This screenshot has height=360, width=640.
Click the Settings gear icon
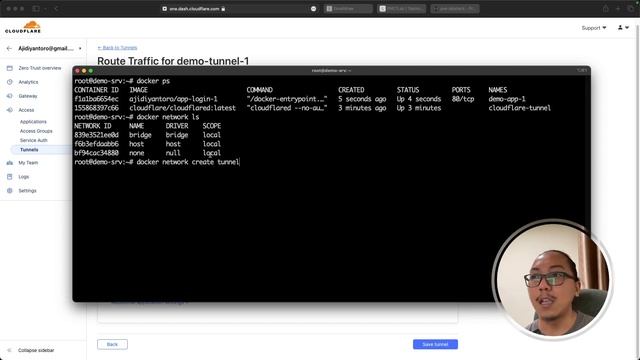10,191
